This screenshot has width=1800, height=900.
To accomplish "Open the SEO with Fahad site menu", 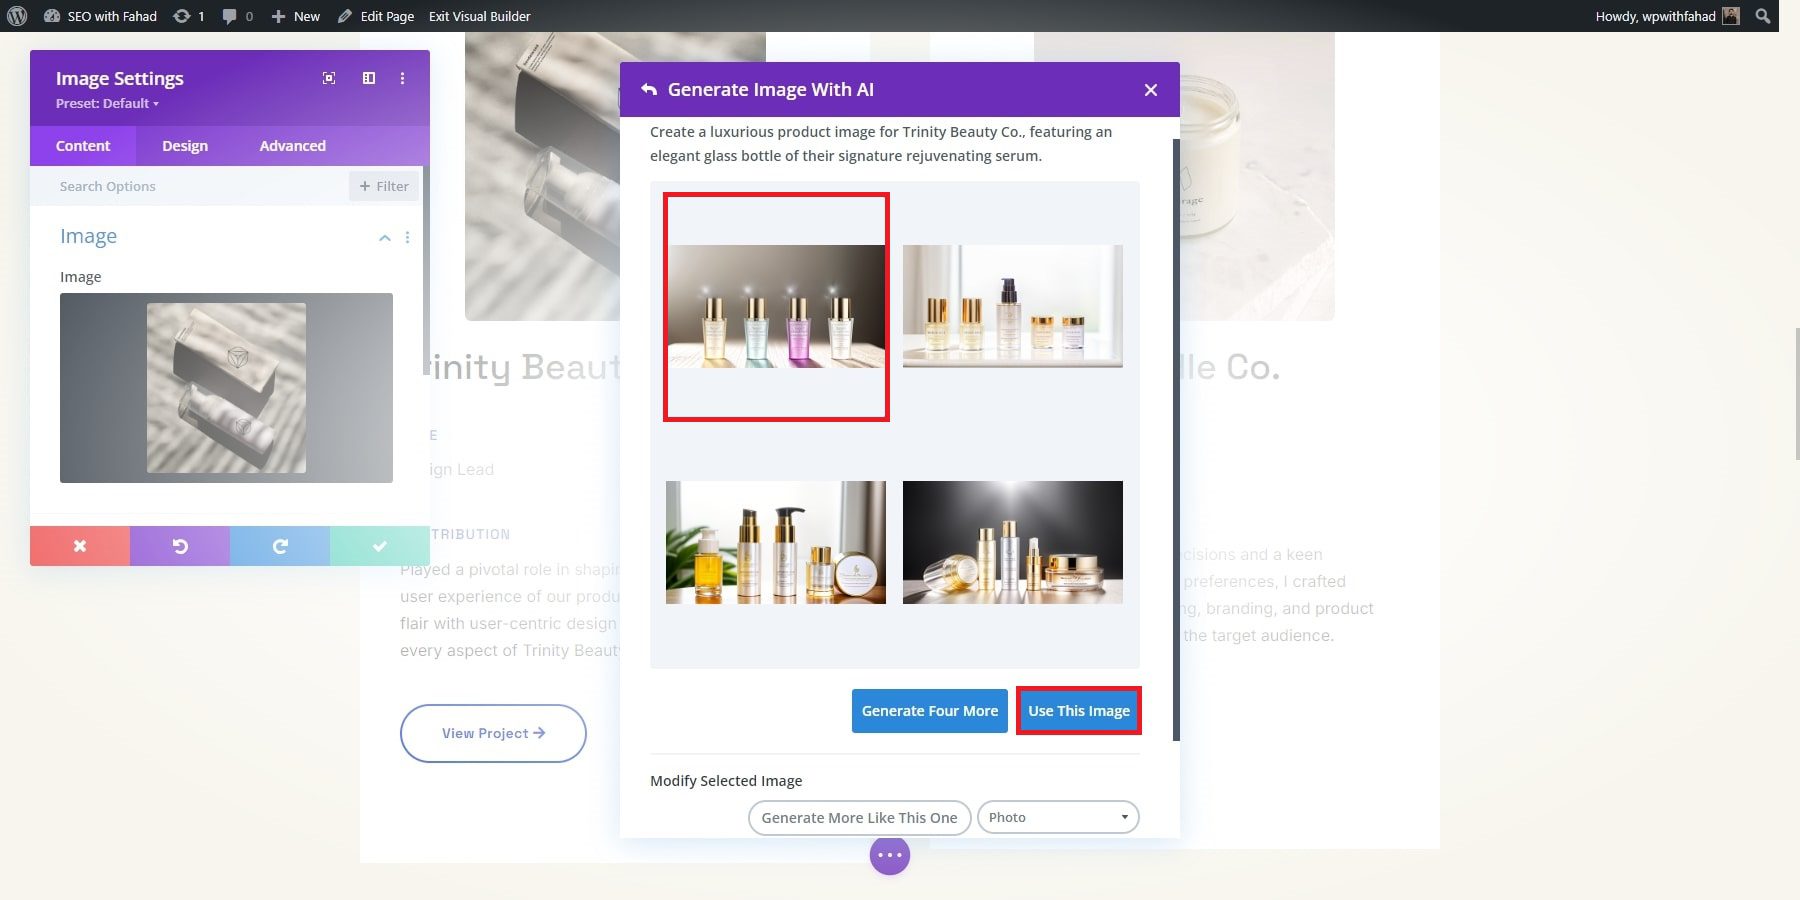I will click(x=100, y=16).
